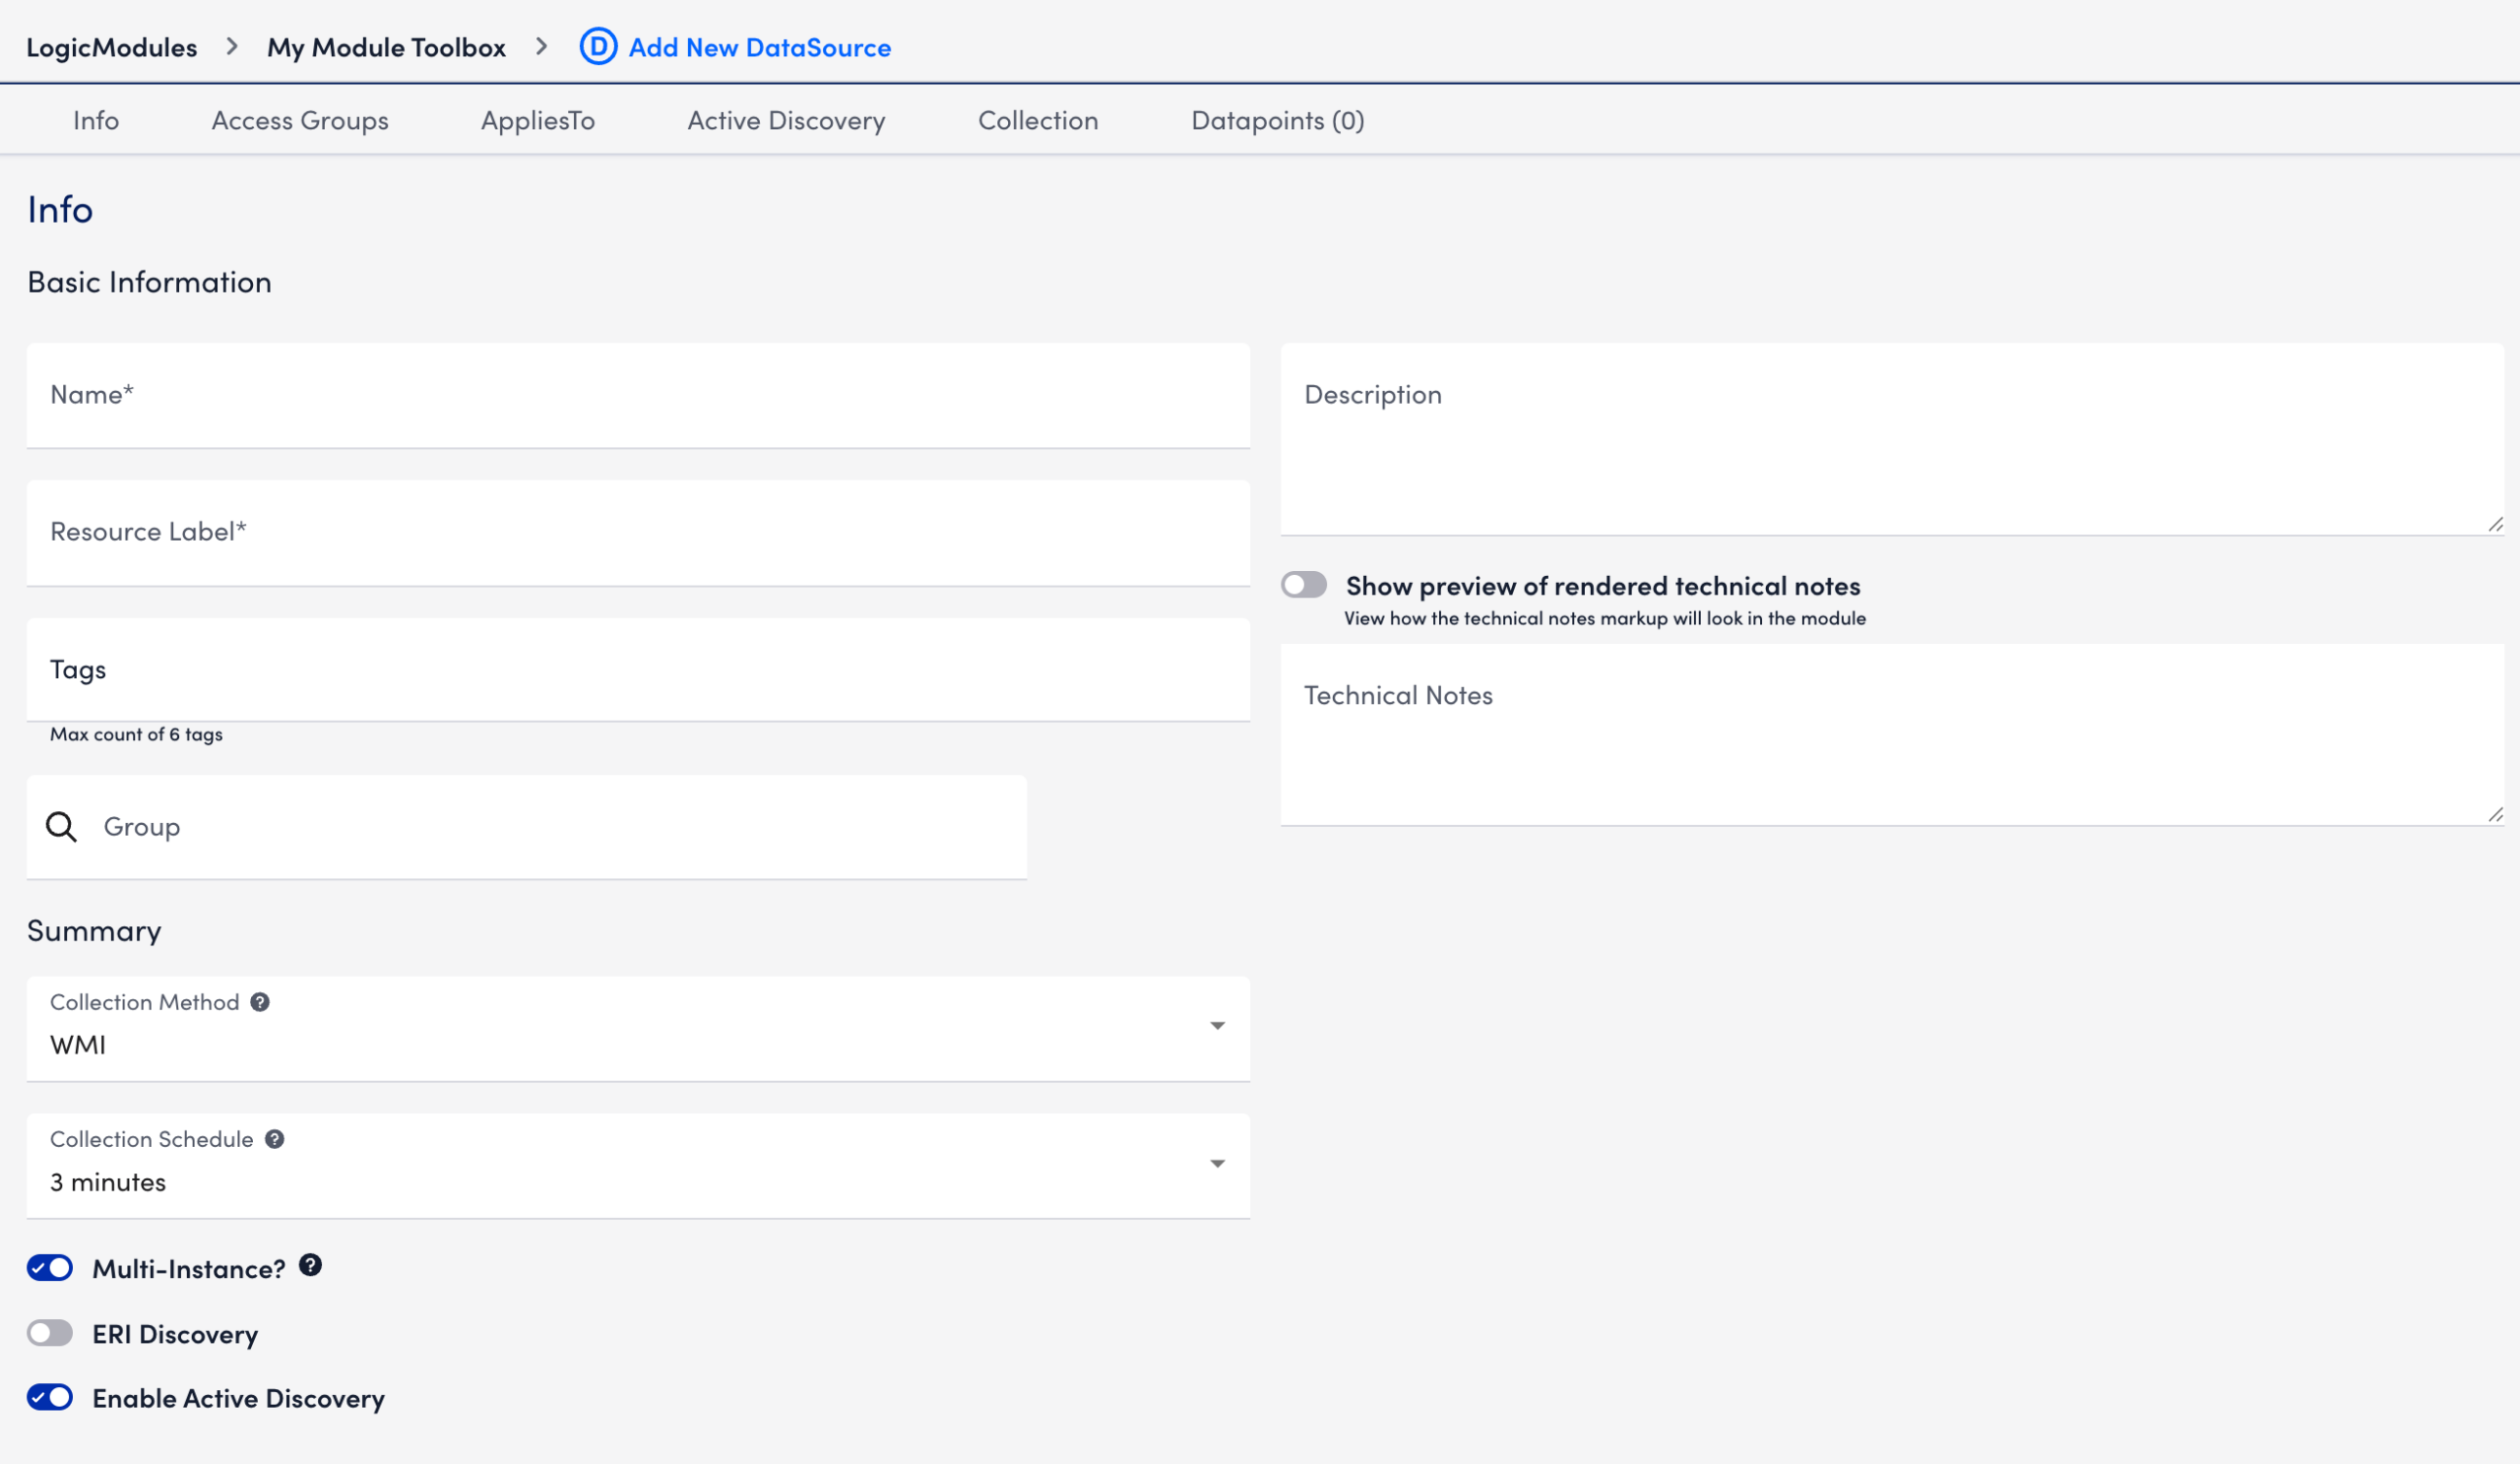
Task: Open the Access Groups tab
Action: pos(300,120)
